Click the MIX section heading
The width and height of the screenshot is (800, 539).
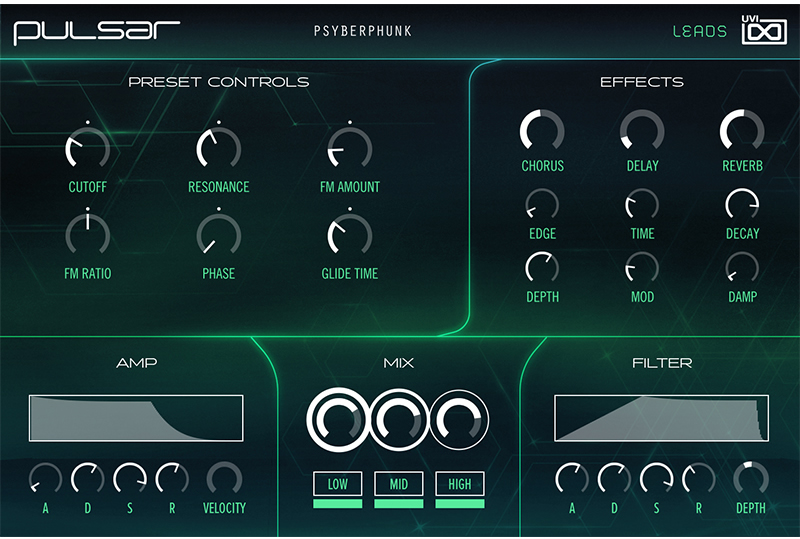coord(398,363)
